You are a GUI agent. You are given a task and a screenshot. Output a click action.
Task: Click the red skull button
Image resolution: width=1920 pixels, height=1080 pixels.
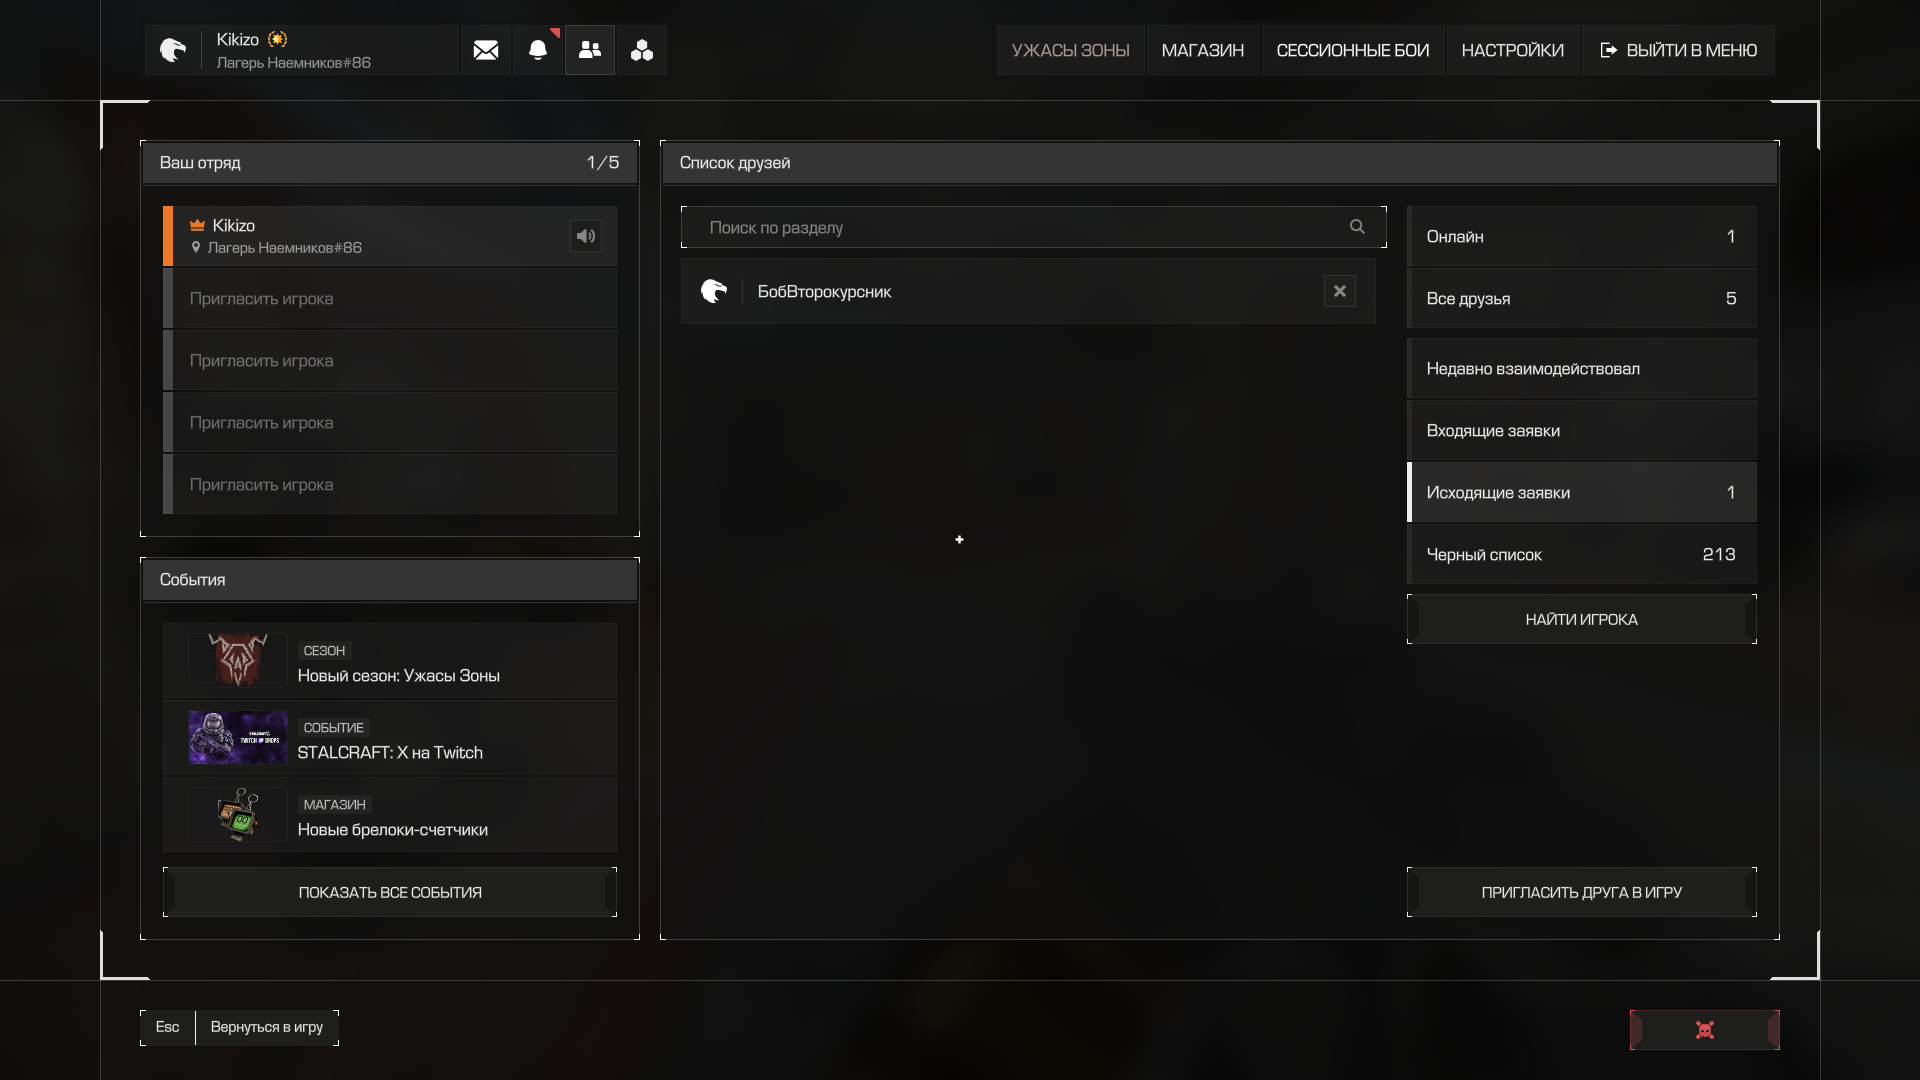pos(1705,1030)
